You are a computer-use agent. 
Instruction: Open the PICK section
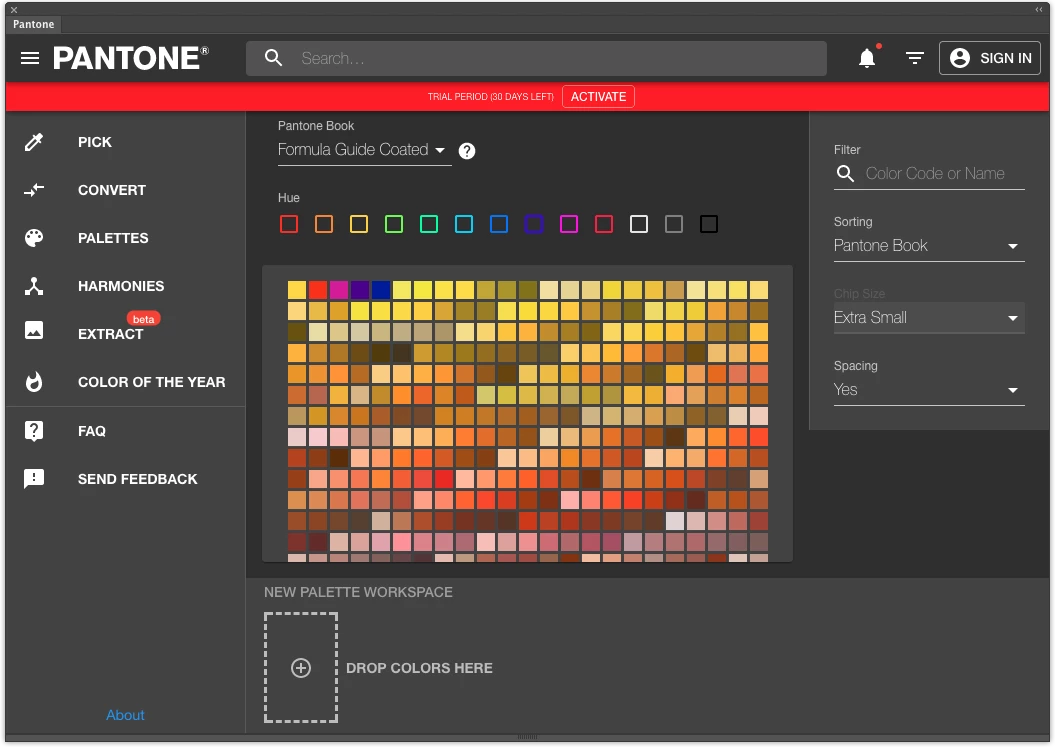[x=95, y=142]
